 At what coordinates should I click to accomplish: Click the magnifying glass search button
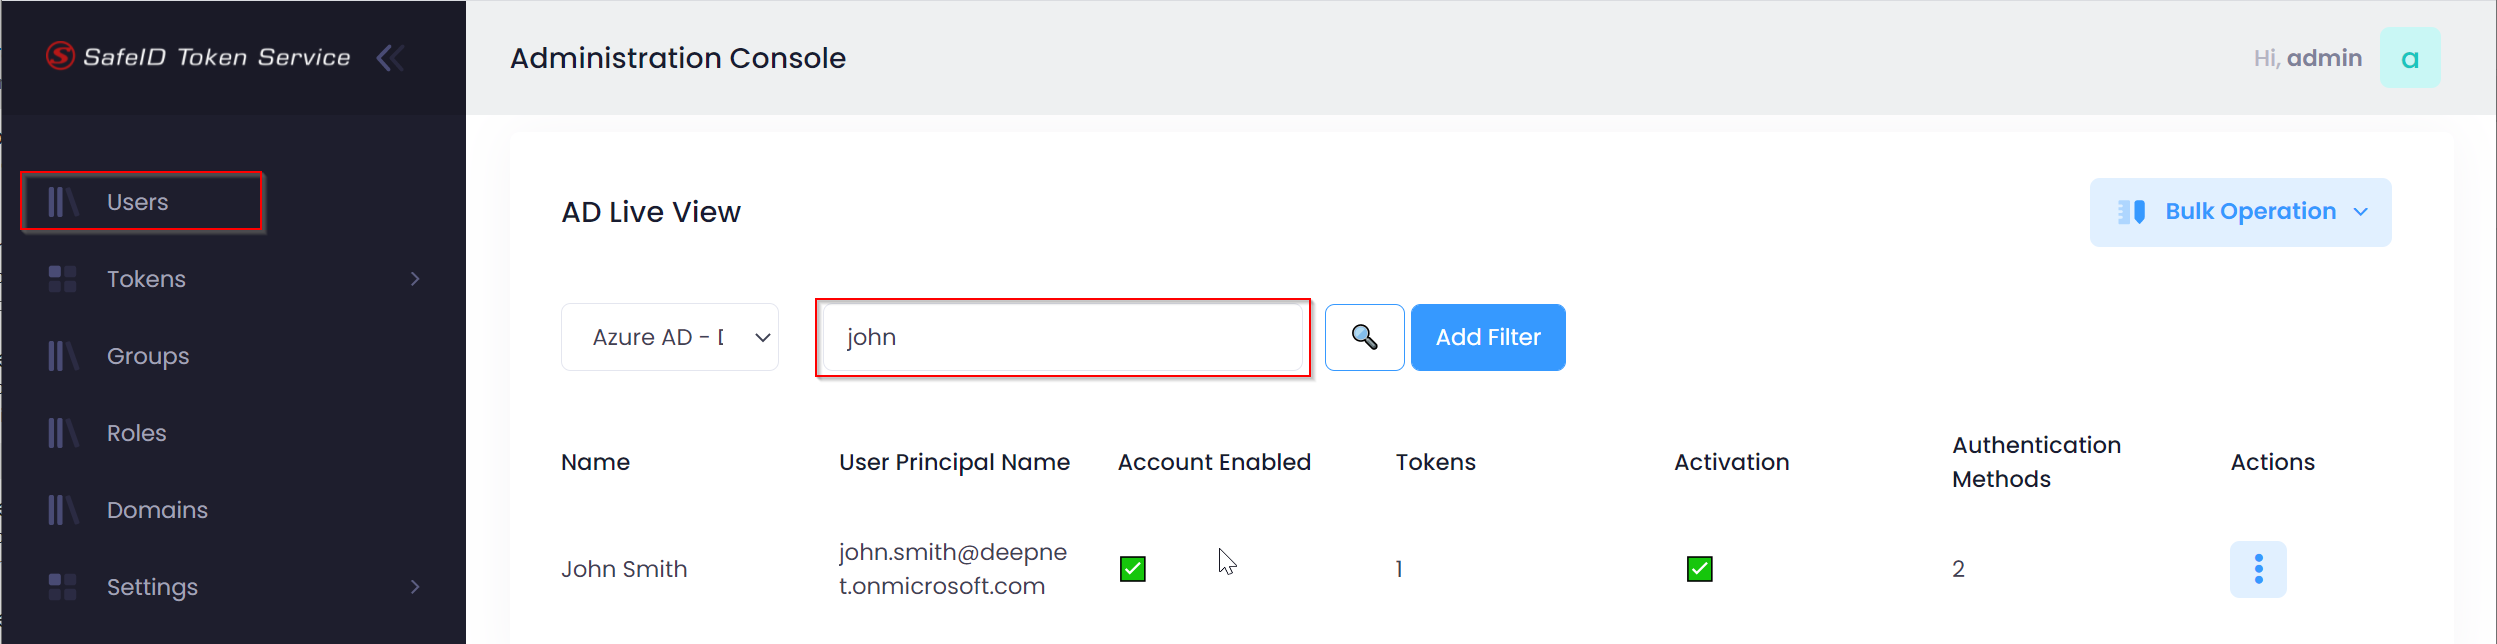click(1364, 337)
